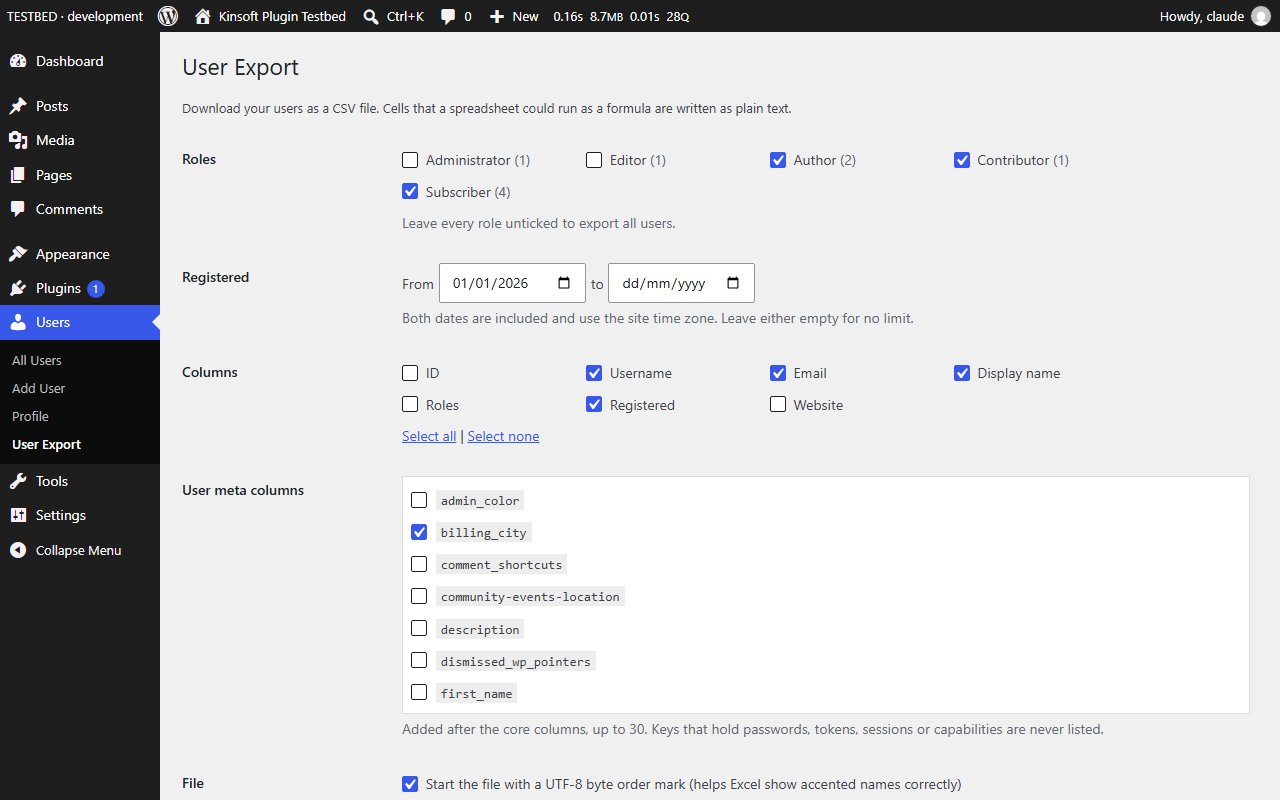The image size is (1280, 800).
Task: Open calendar picker of the From date
Action: point(564,283)
